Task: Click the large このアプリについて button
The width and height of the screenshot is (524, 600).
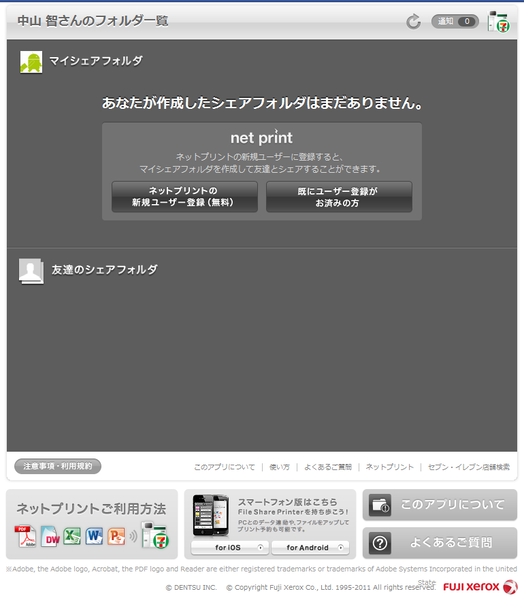Action: pyautogui.click(x=440, y=505)
